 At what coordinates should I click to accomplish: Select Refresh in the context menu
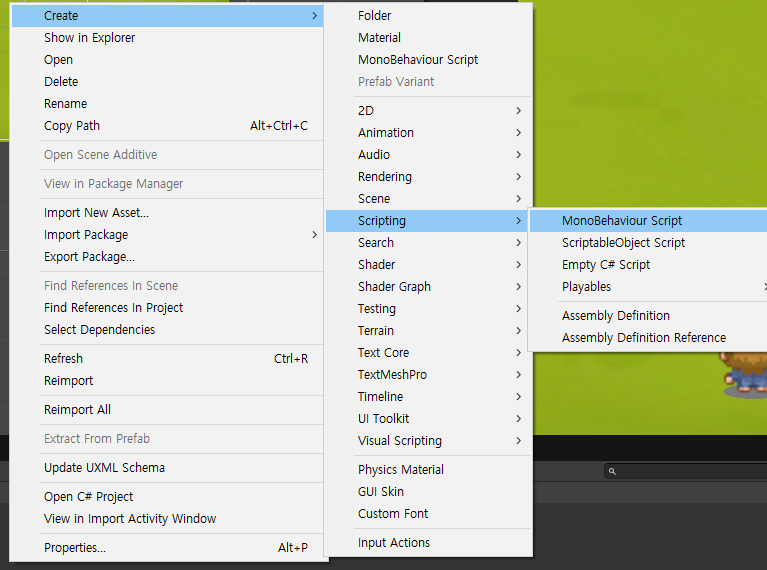[167, 359]
